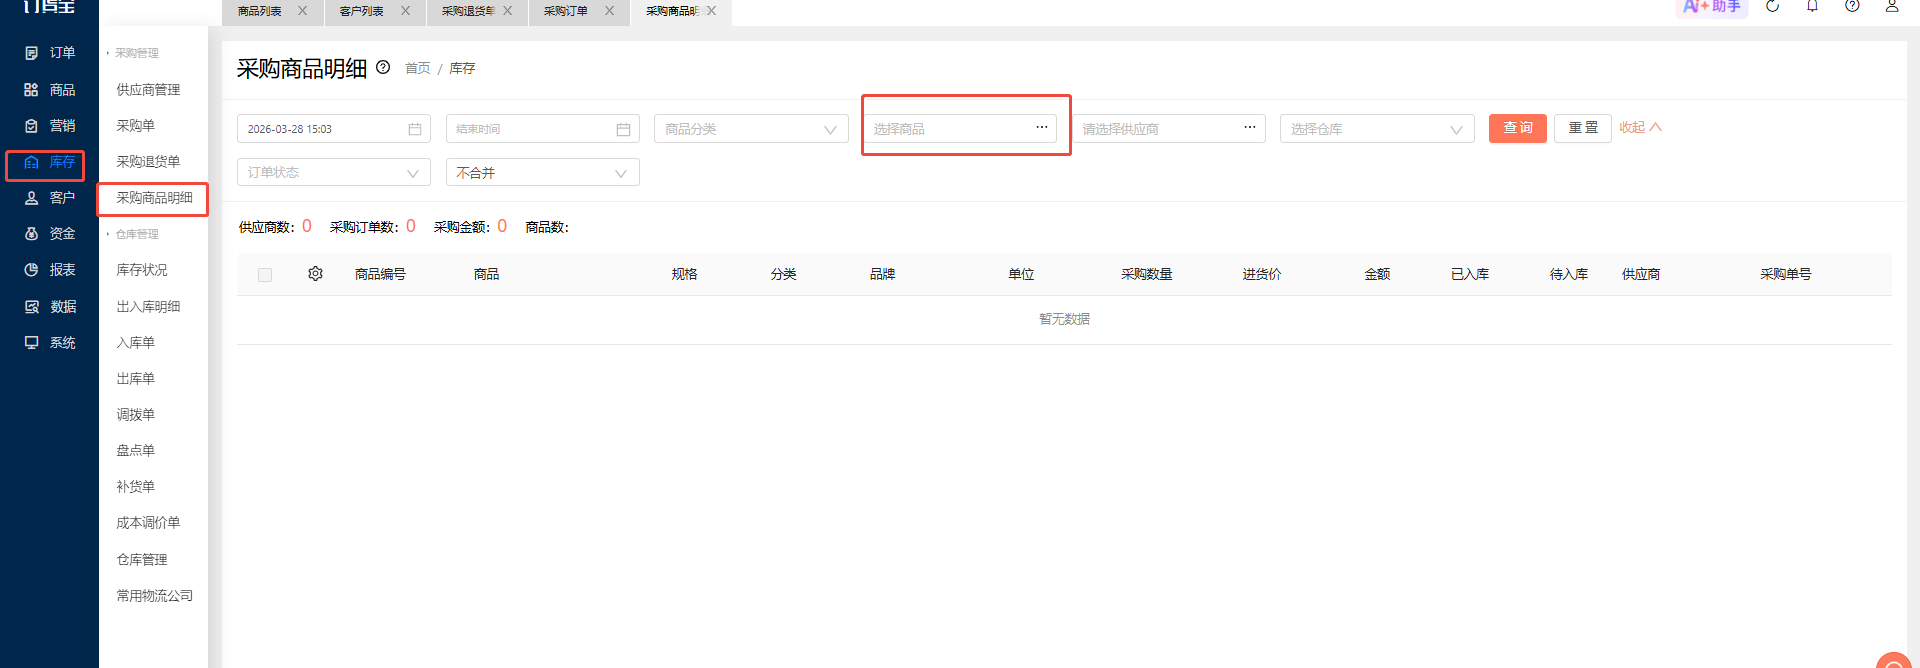Open 入库单 in the submenu
Image resolution: width=1920 pixels, height=668 pixels.
pos(136,343)
